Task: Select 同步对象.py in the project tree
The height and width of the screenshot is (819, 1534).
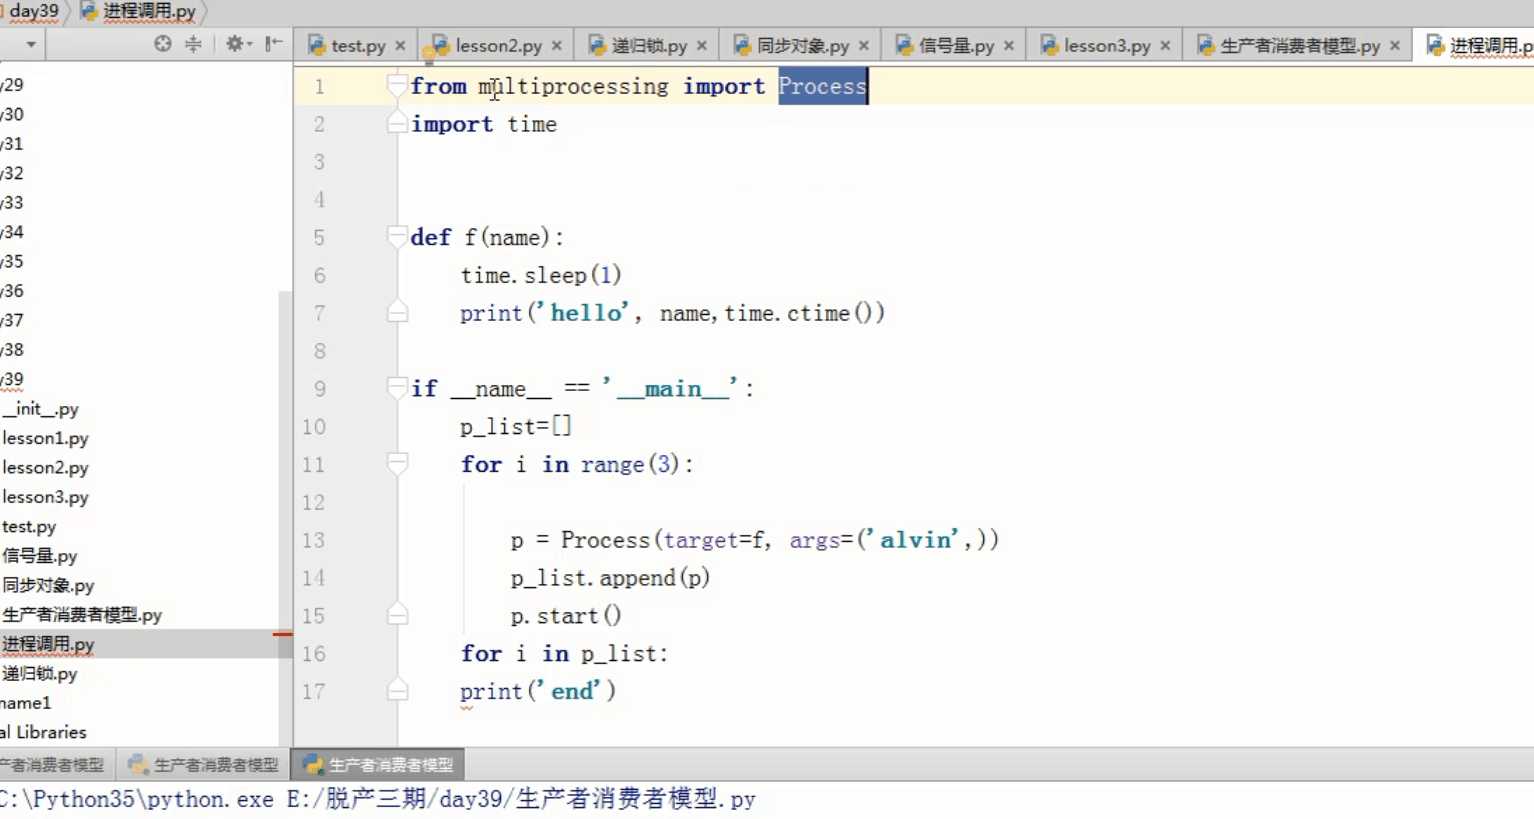Action: pos(48,585)
